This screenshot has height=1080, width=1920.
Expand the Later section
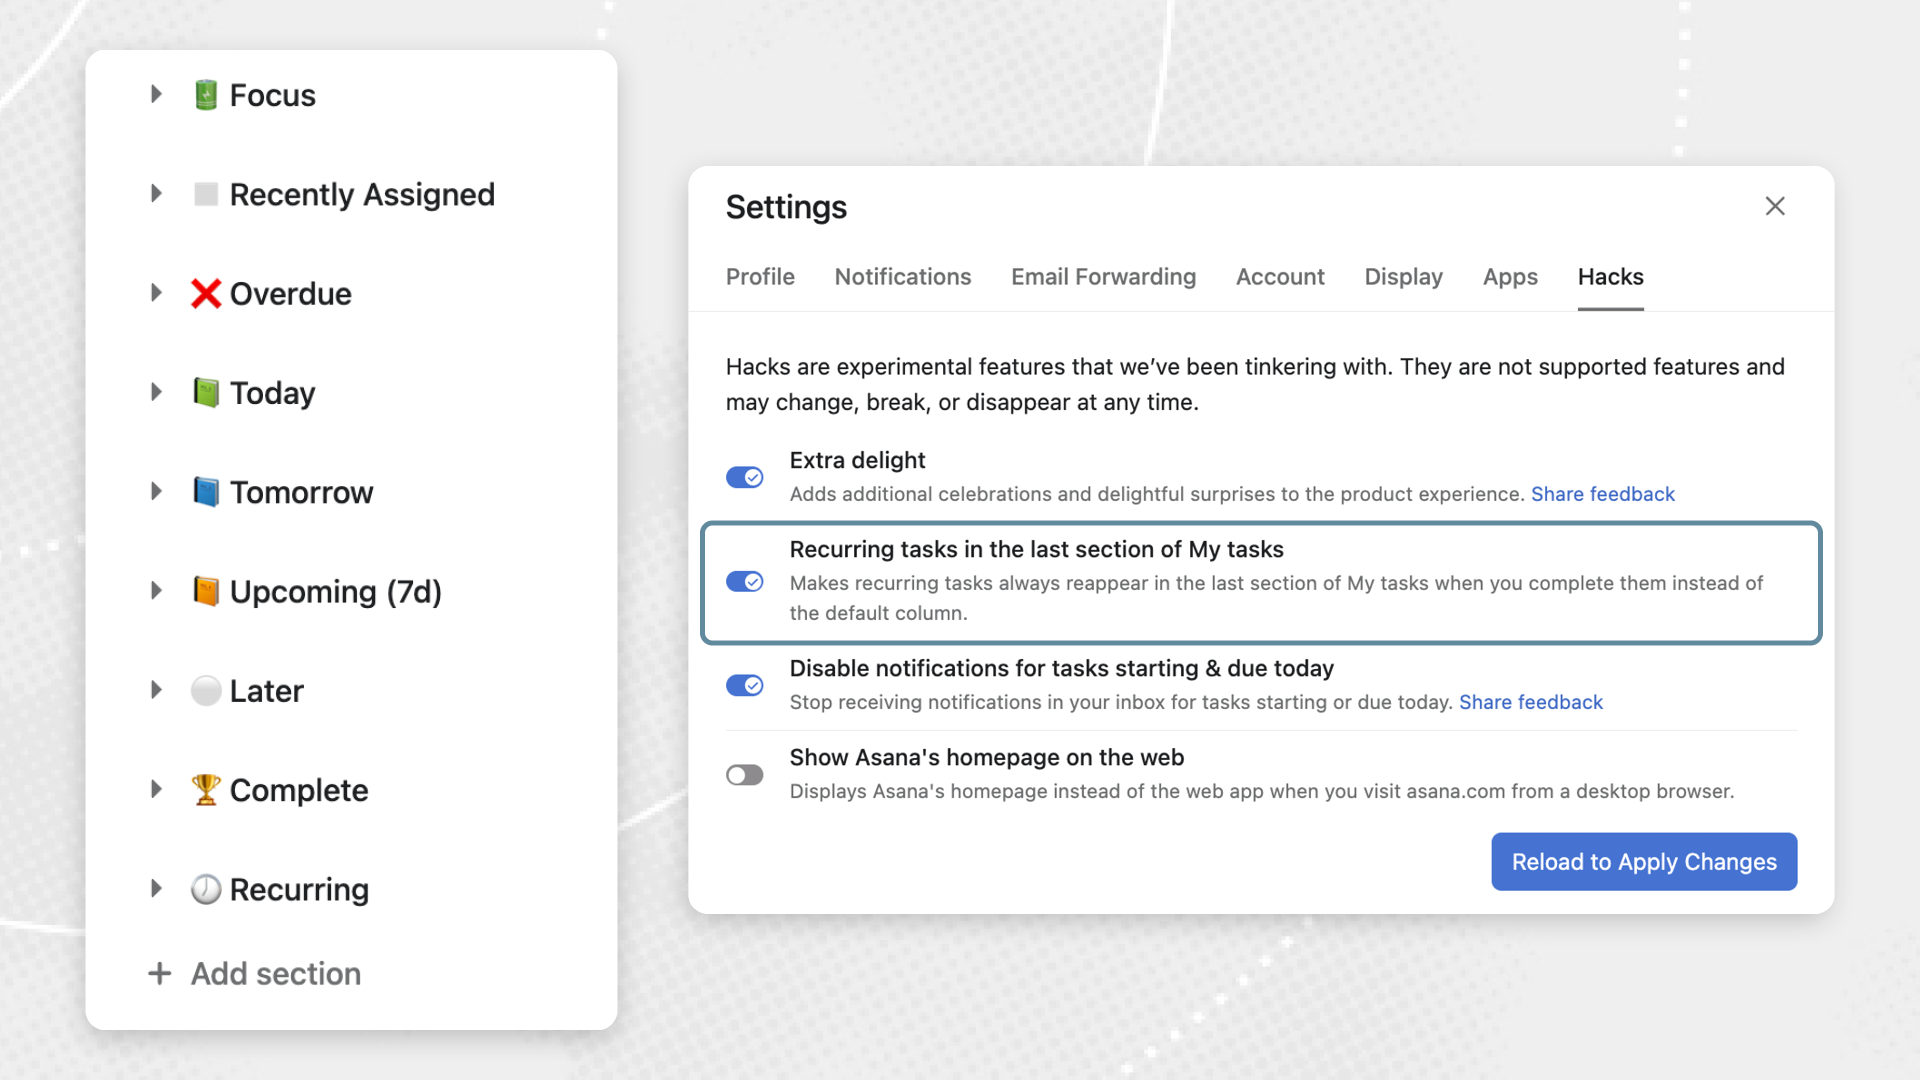coord(156,690)
